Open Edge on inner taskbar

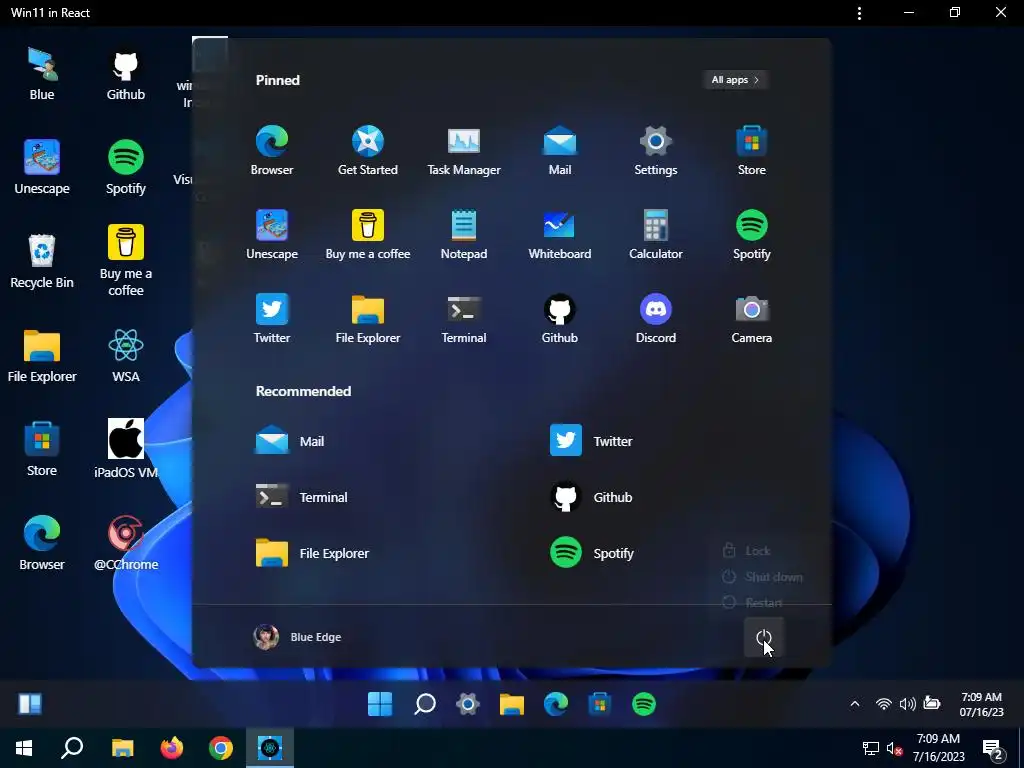click(556, 704)
